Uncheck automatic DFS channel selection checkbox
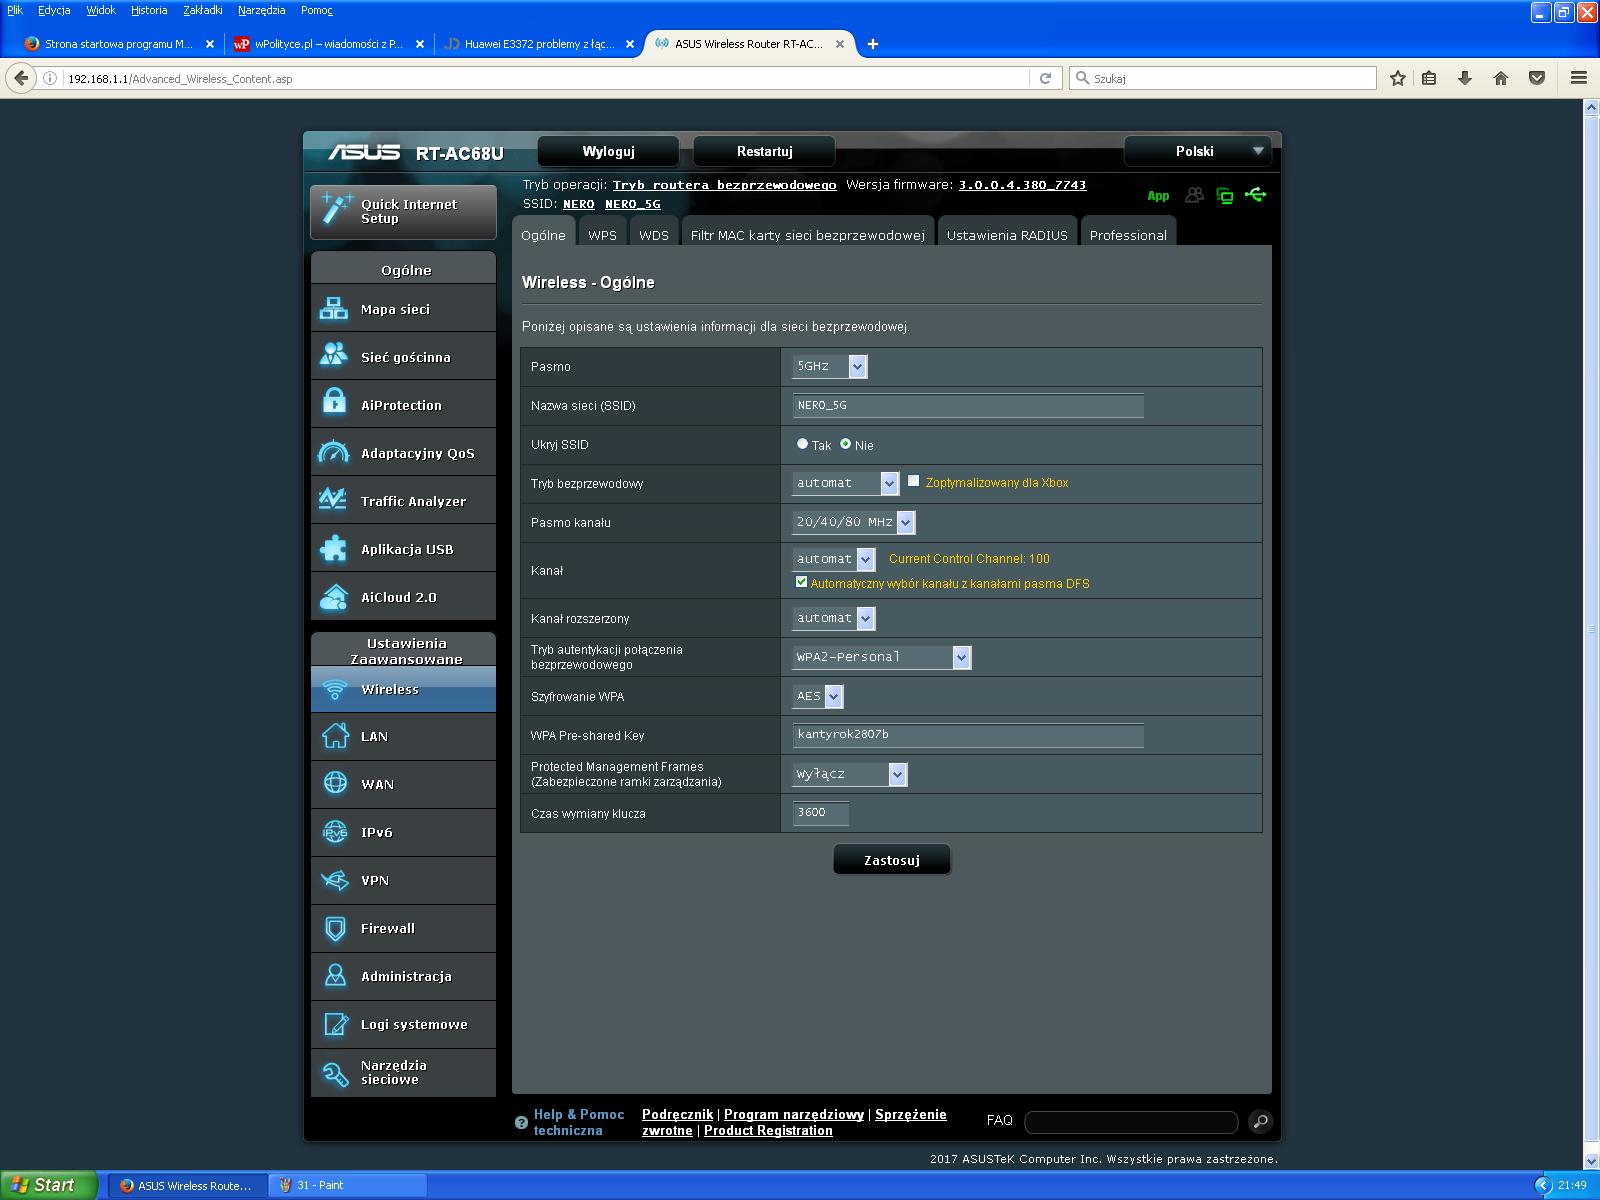 pyautogui.click(x=801, y=582)
